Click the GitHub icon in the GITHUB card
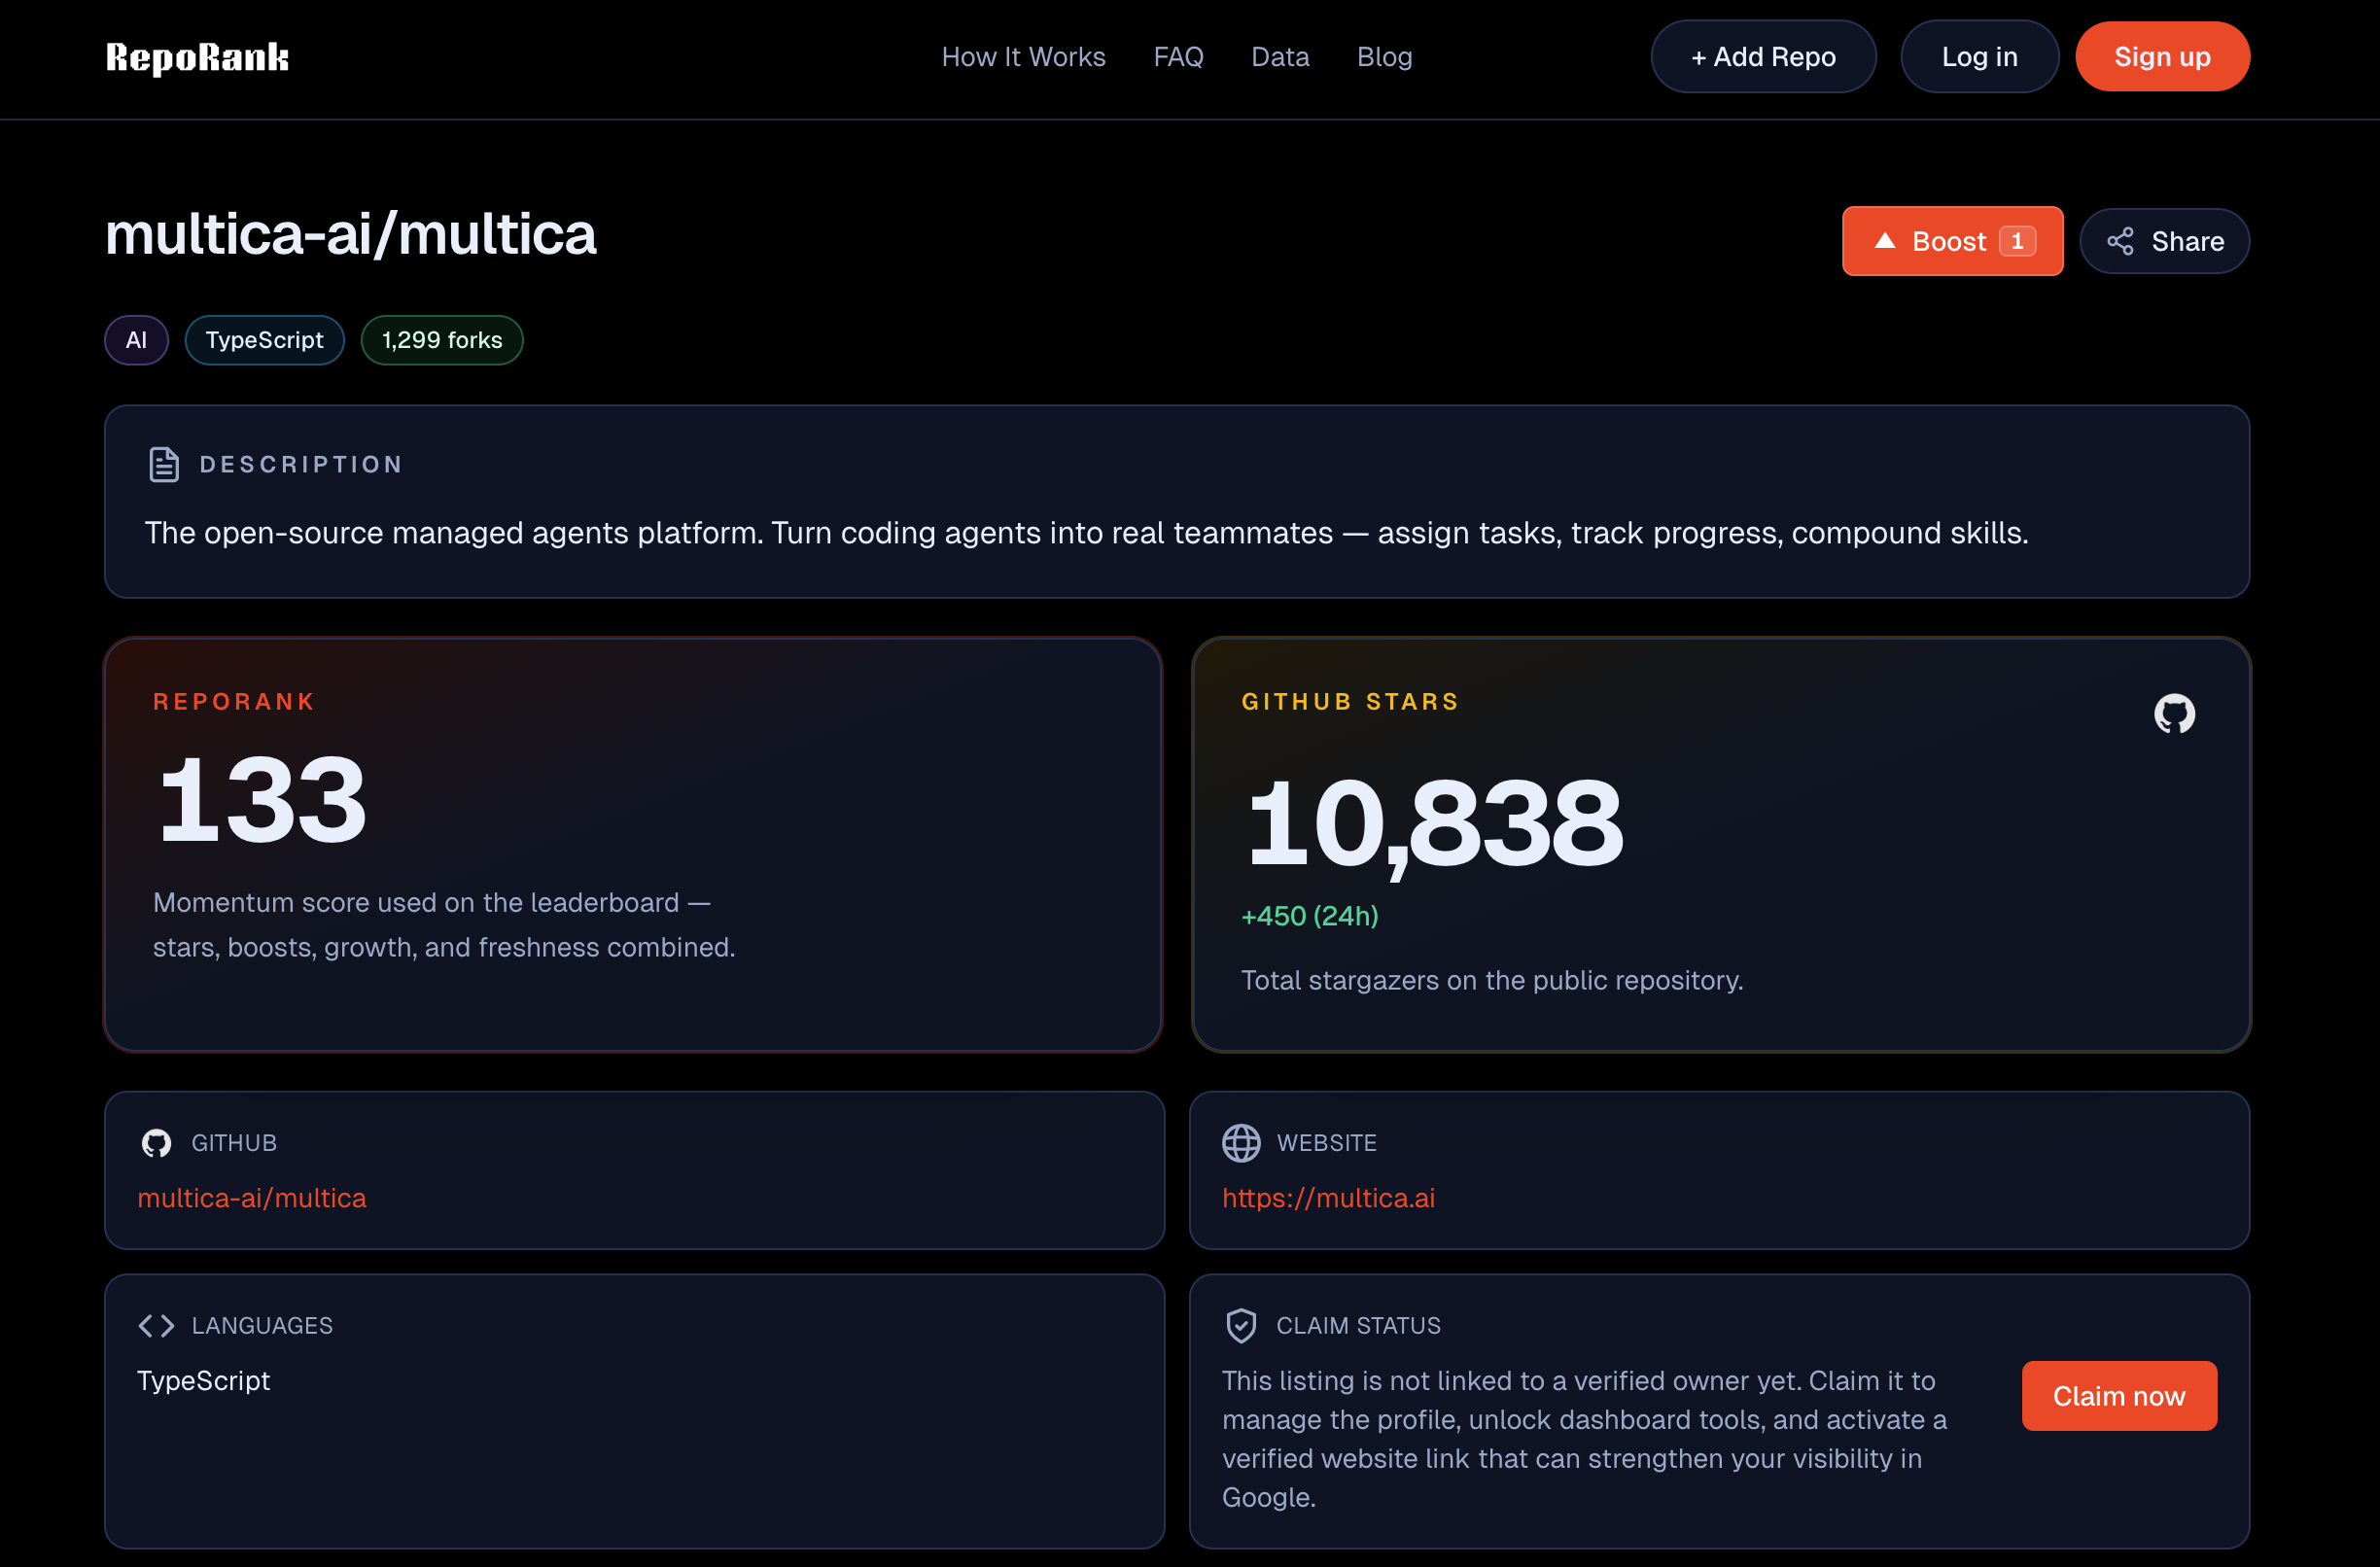 coord(157,1143)
